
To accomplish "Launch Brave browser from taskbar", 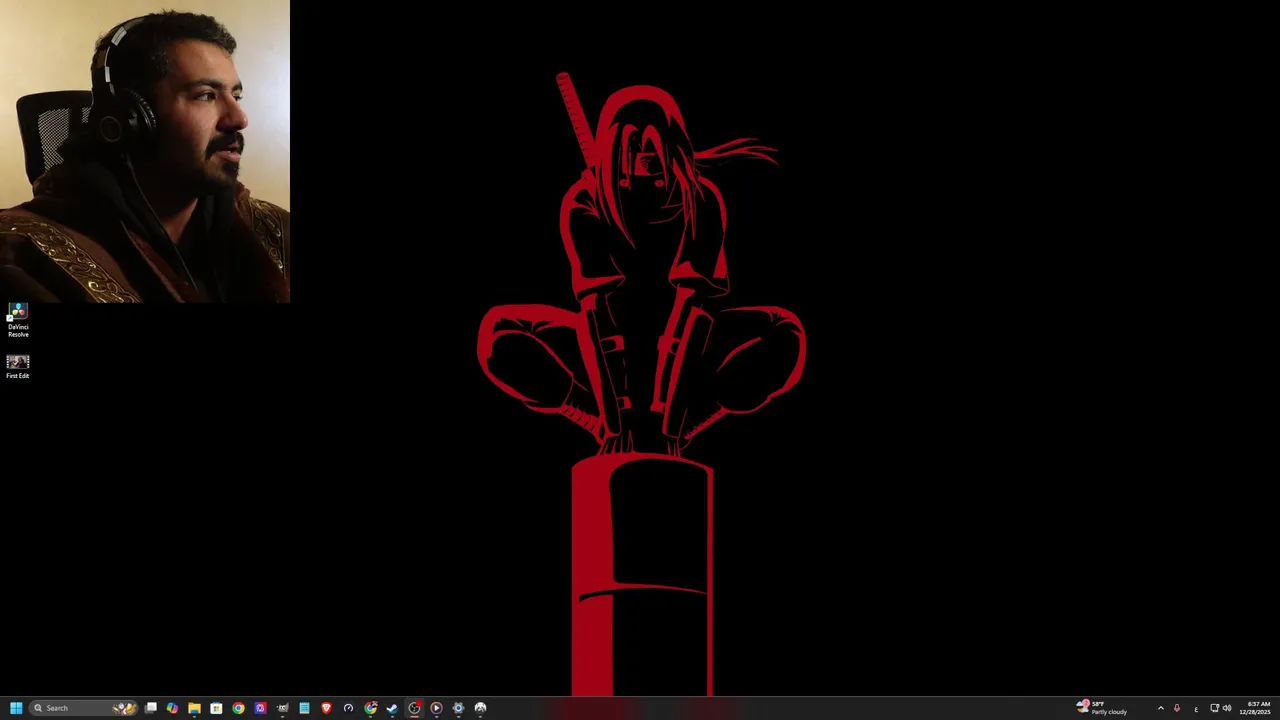I will (x=326, y=708).
